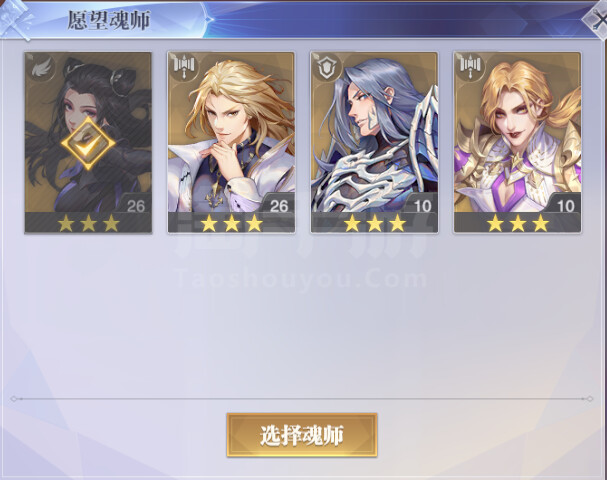Click the three-star rating under golden-armored woman card
Image resolution: width=607 pixels, height=480 pixels.
pos(518,223)
